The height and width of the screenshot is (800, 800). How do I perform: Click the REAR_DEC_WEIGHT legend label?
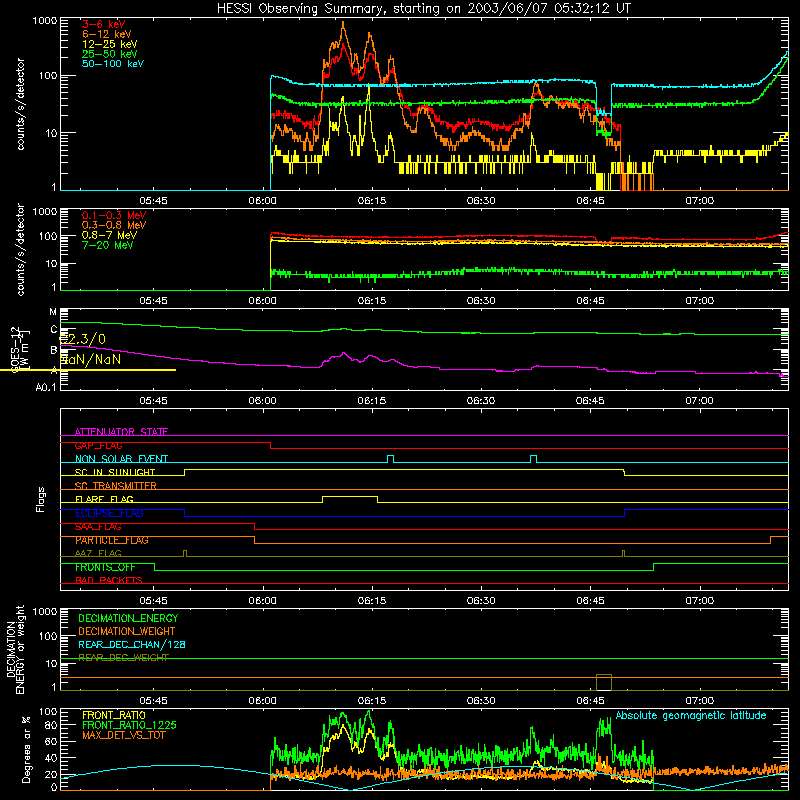tap(123, 658)
